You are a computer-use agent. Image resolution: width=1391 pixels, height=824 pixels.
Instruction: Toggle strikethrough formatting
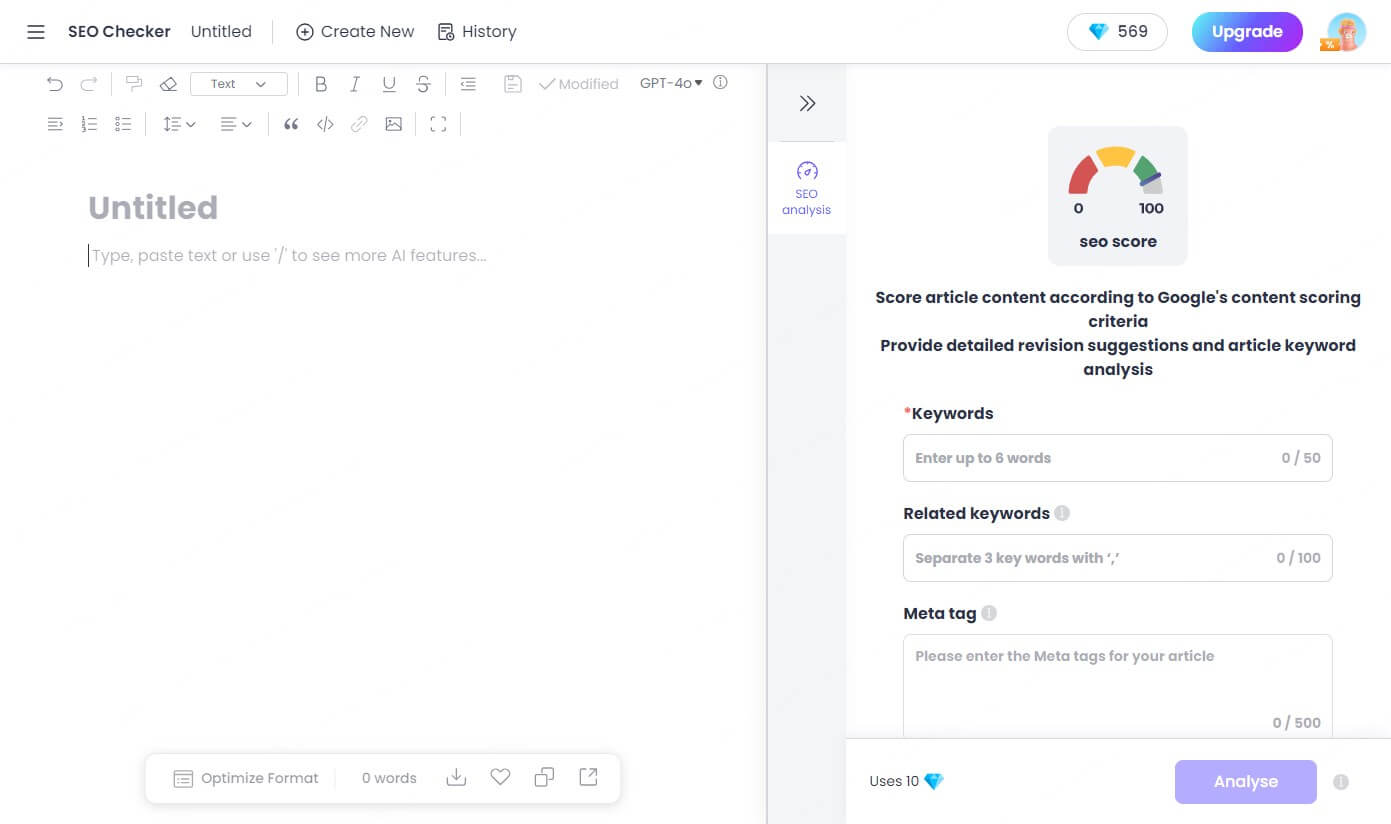(423, 84)
